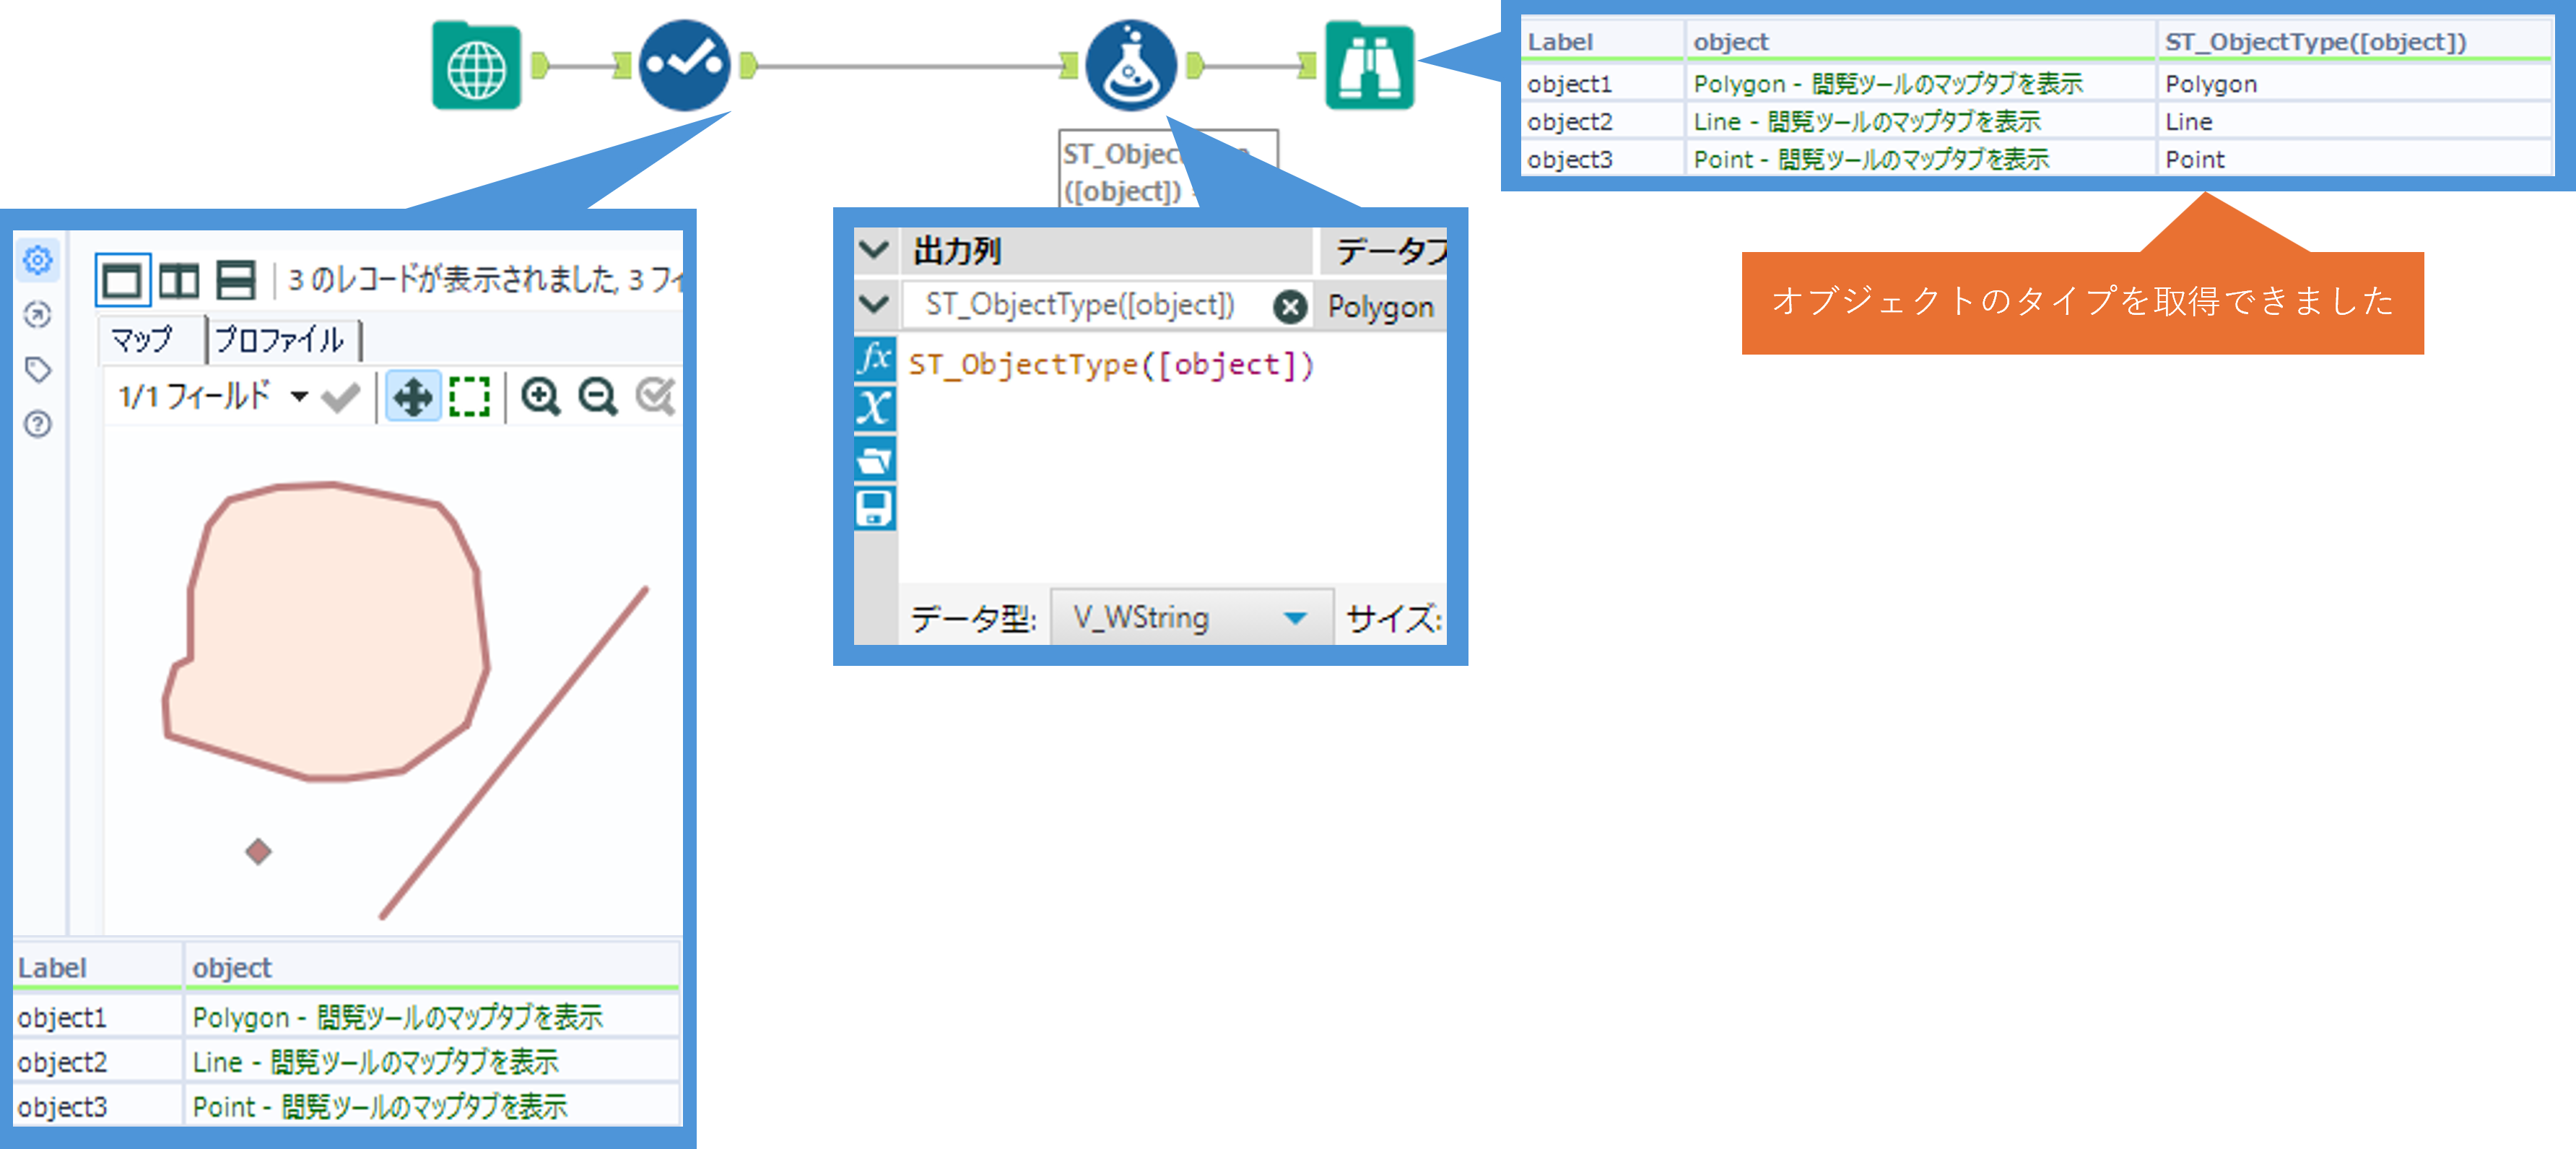Click the zoom in magnifier icon
2576x1149 pixels.
(541, 397)
